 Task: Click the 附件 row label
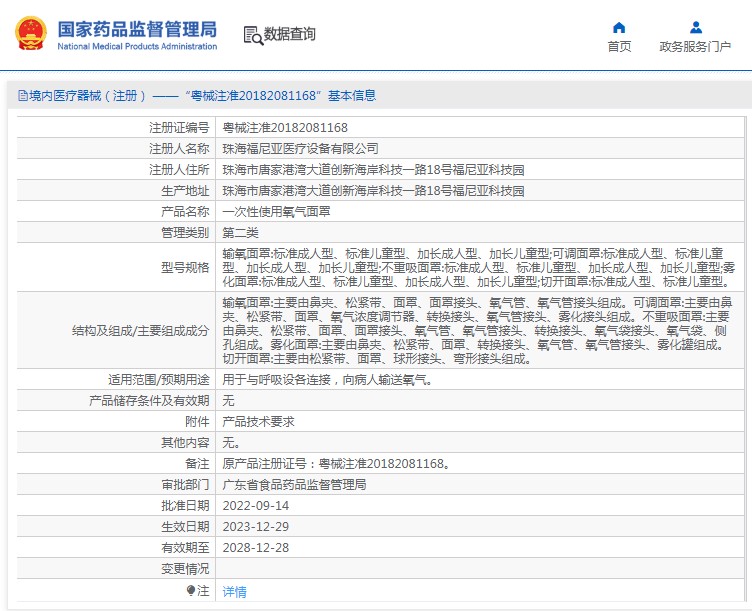click(x=197, y=422)
